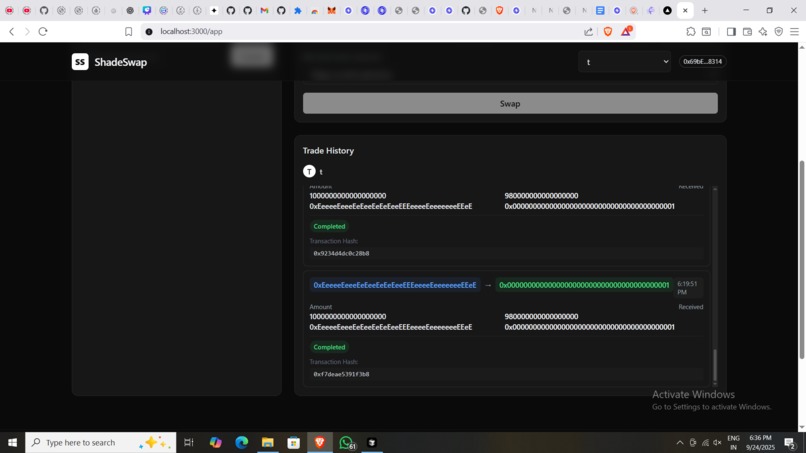Click the 6:19:51 PM timestamp
The image size is (806, 453).
pos(687,288)
